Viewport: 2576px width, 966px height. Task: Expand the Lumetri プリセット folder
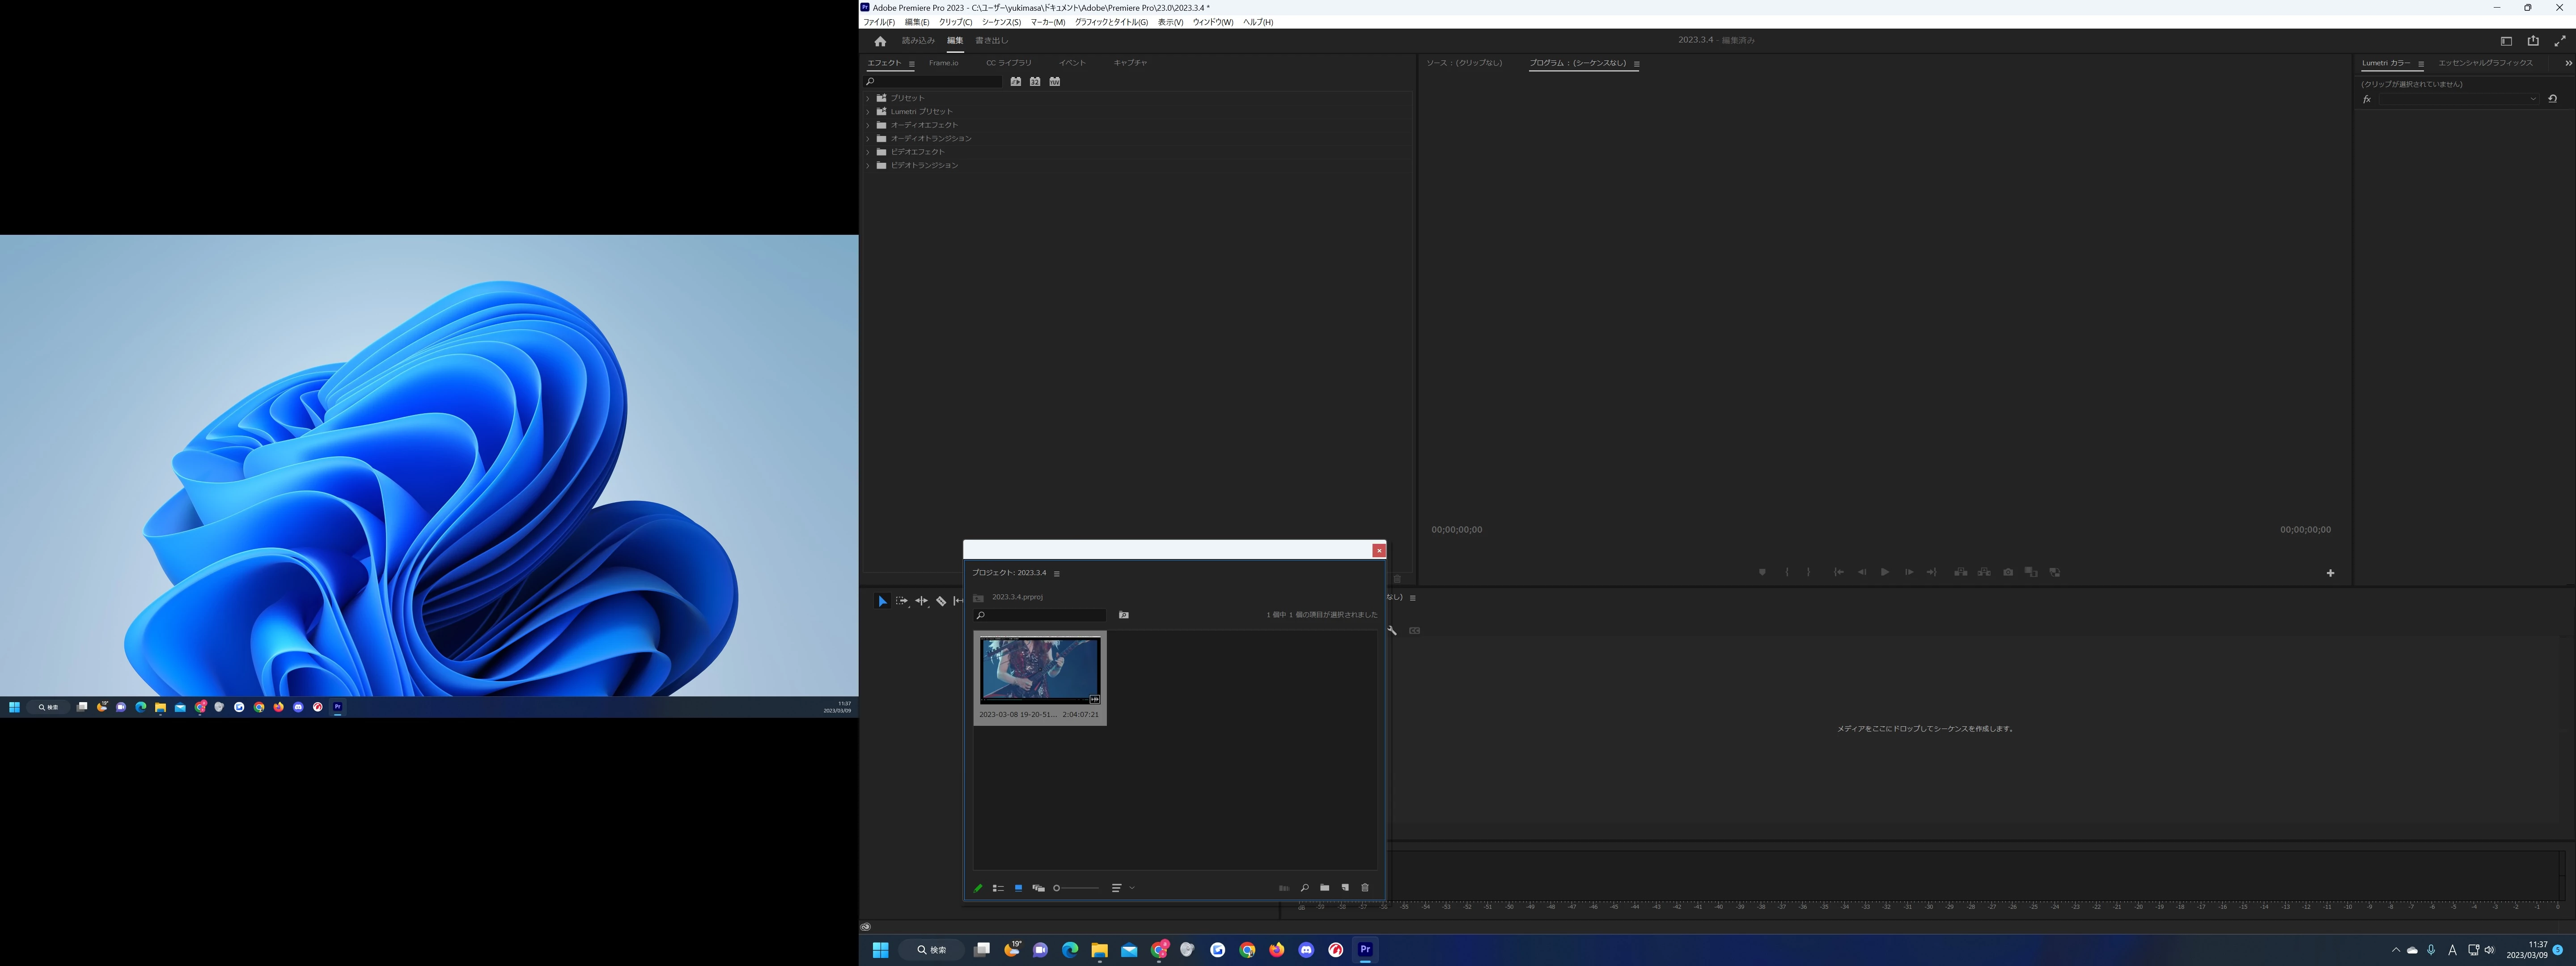(x=868, y=112)
